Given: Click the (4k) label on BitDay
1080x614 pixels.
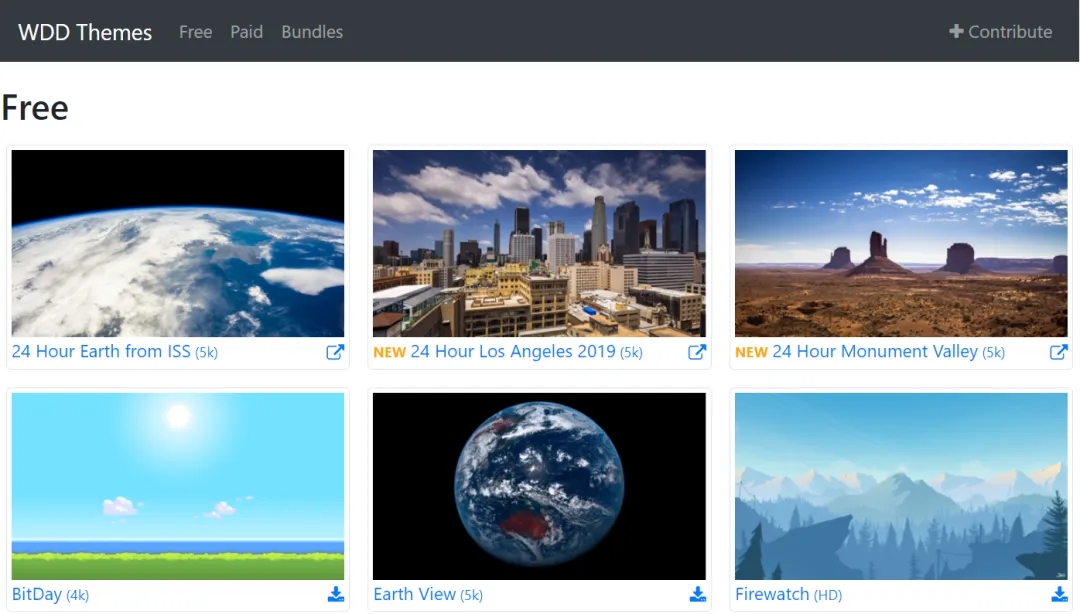Looking at the screenshot, I should click(78, 595).
